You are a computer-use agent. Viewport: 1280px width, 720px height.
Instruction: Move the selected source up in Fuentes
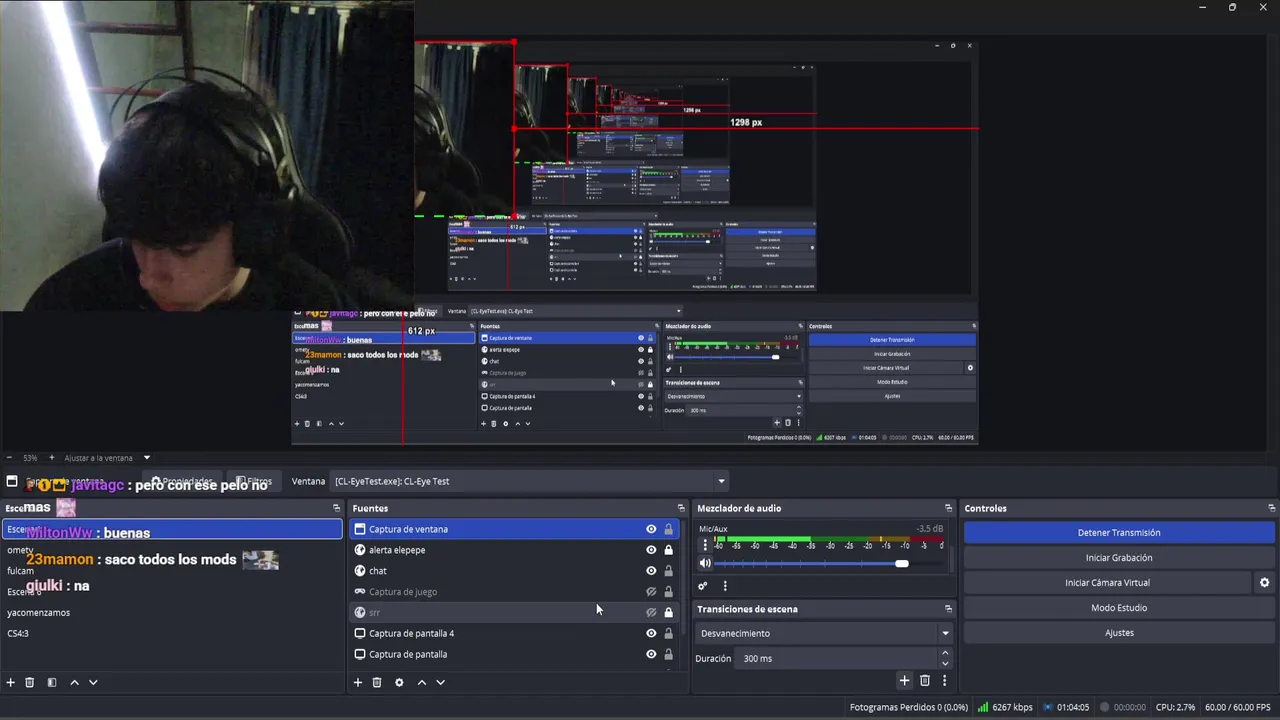coord(421,682)
